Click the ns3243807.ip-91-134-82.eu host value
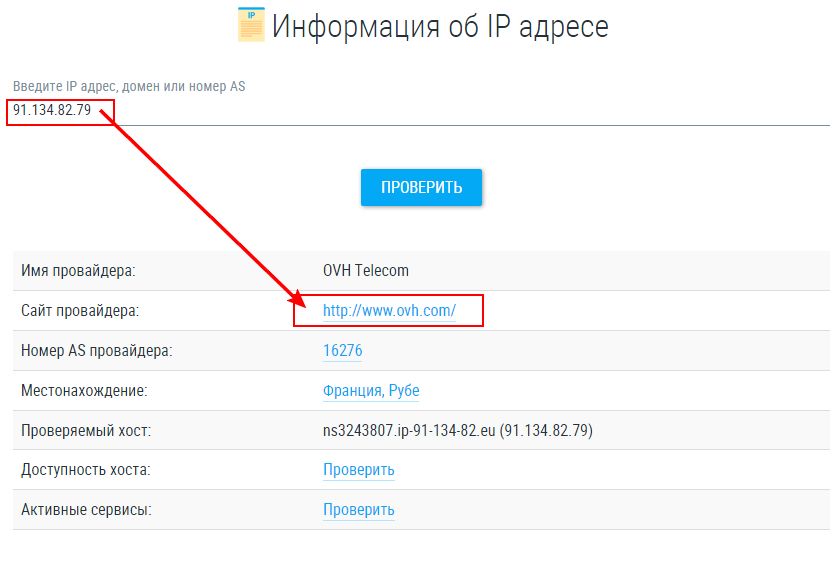836x588 pixels. pyautogui.click(x=457, y=430)
